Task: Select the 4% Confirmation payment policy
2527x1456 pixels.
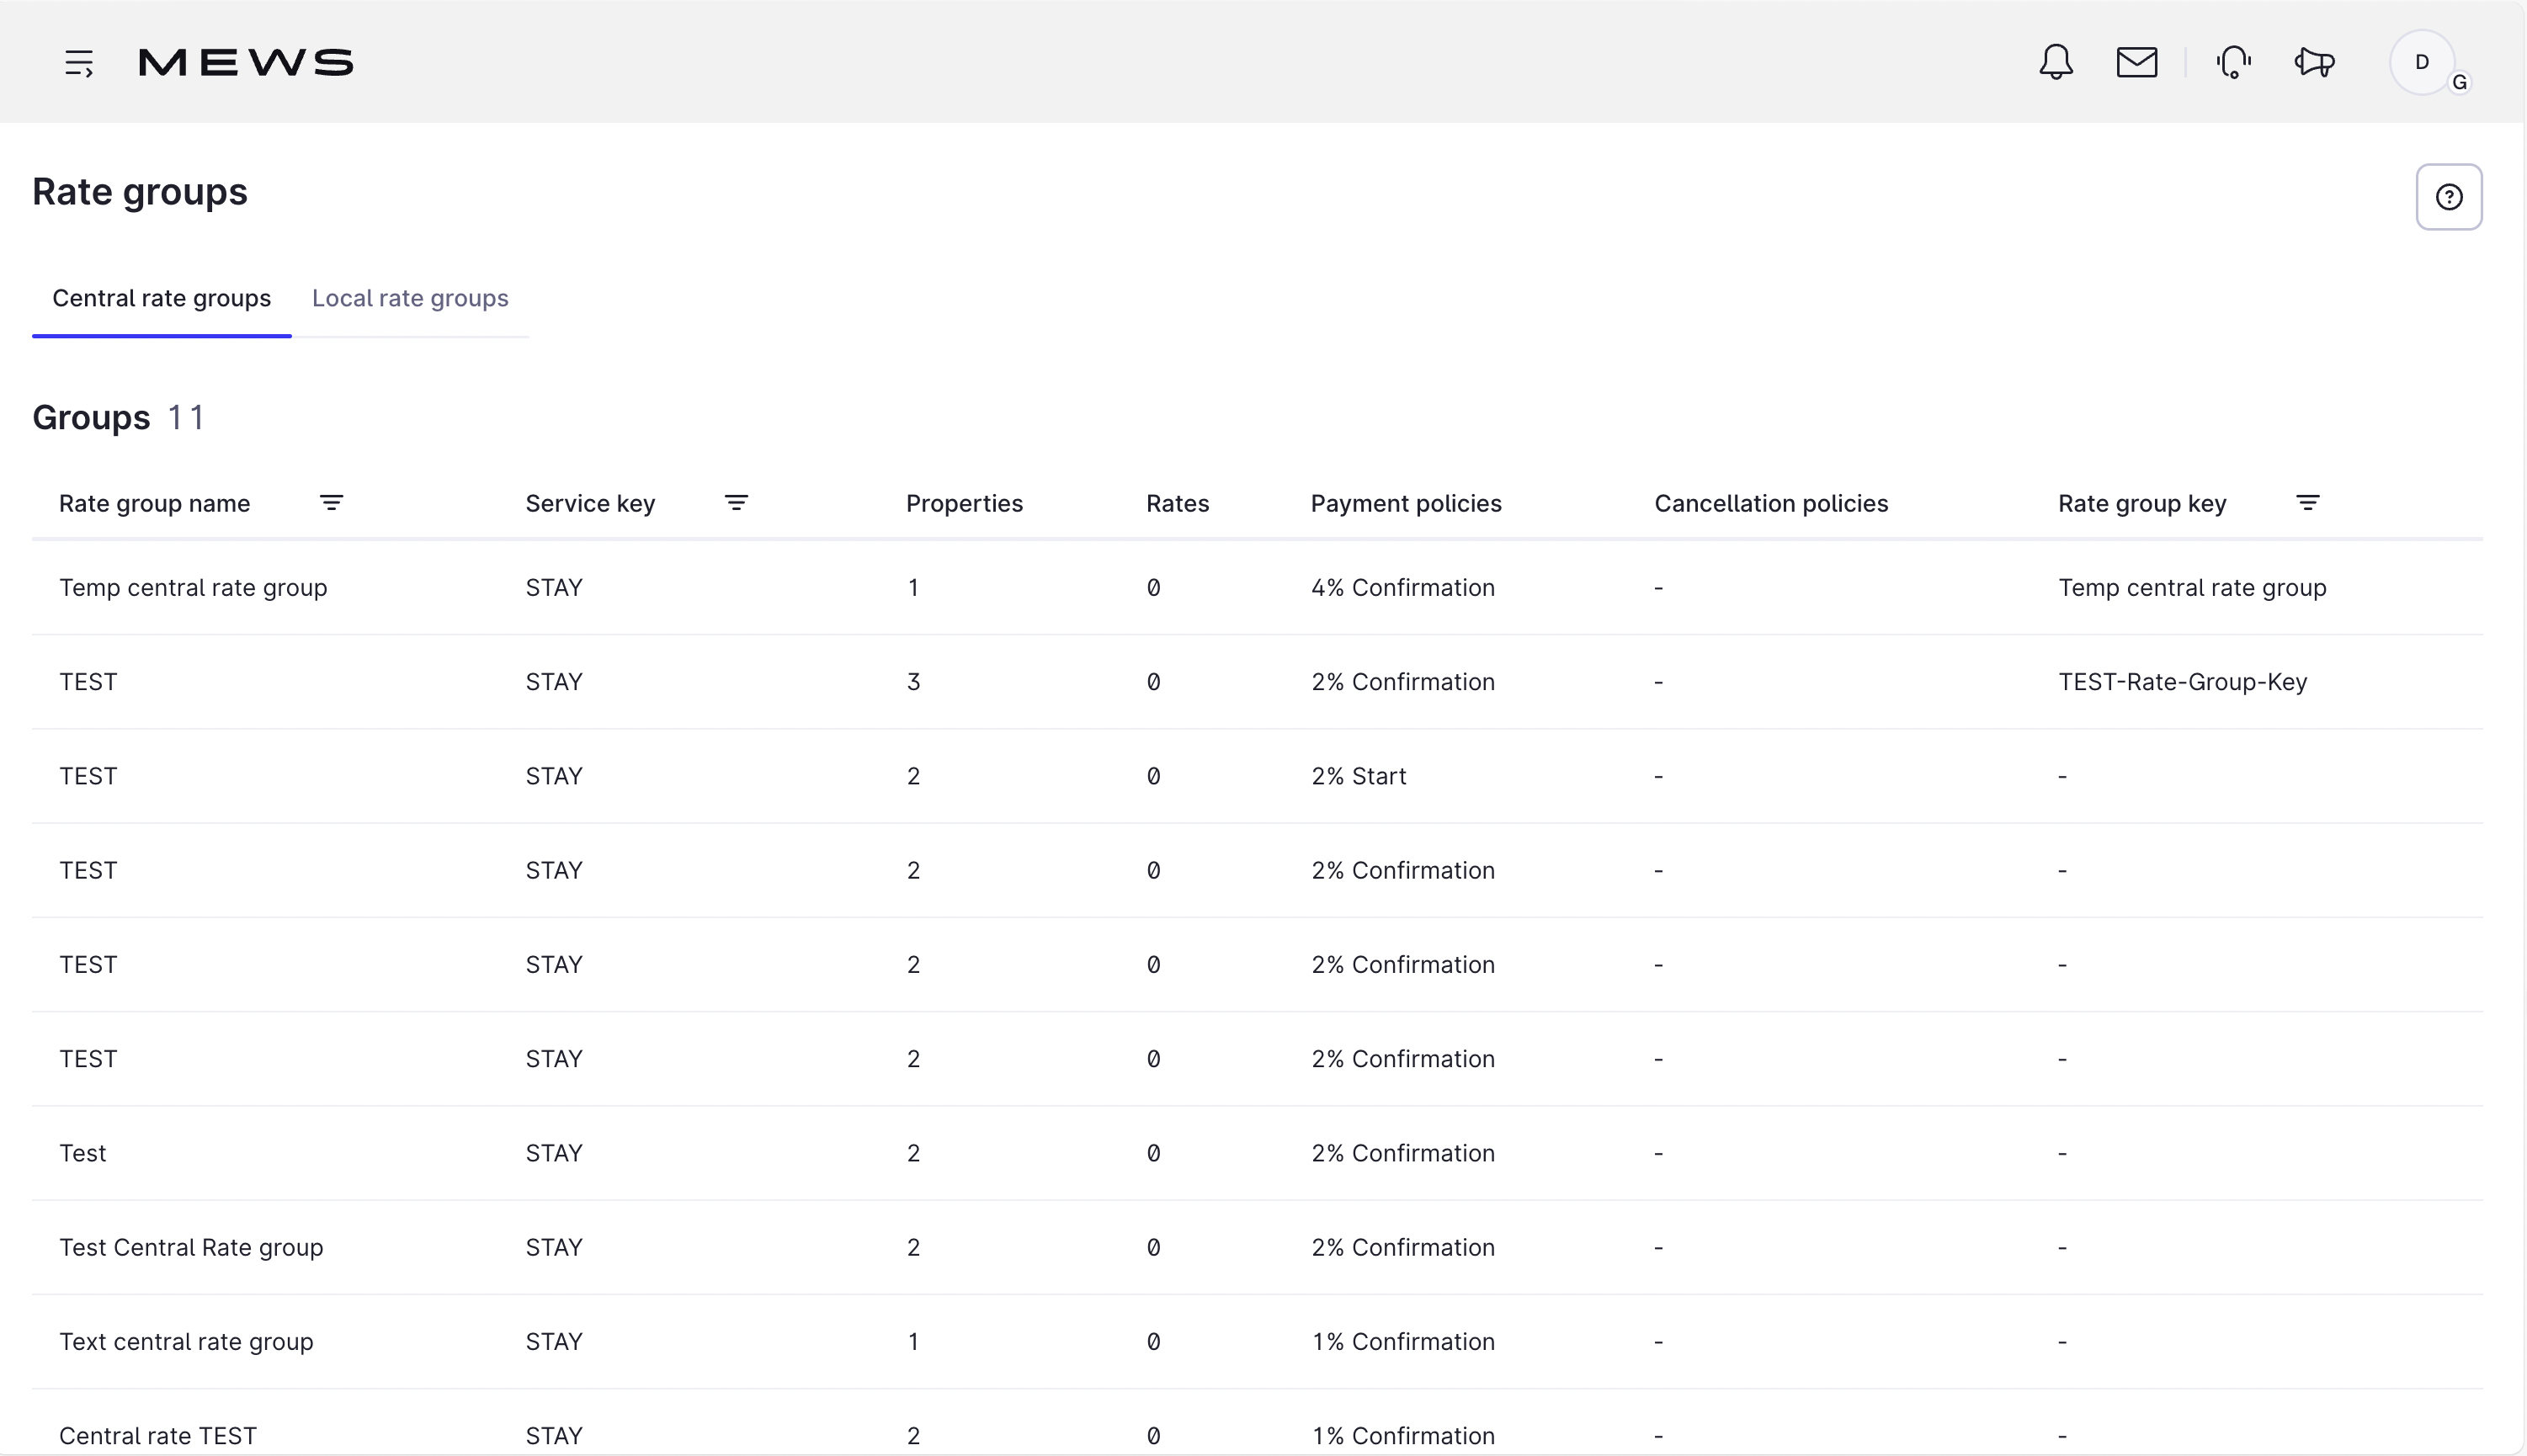Action: [1403, 587]
